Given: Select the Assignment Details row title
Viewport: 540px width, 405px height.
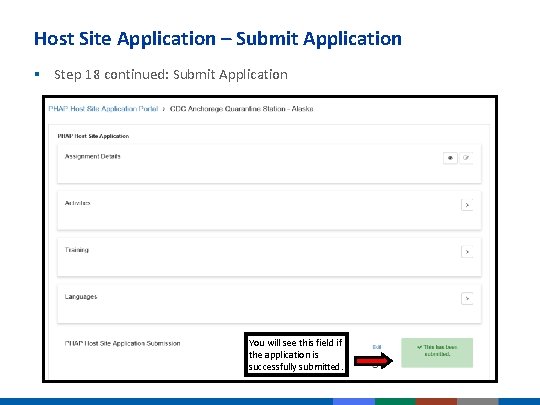Looking at the screenshot, I should pyautogui.click(x=92, y=156).
